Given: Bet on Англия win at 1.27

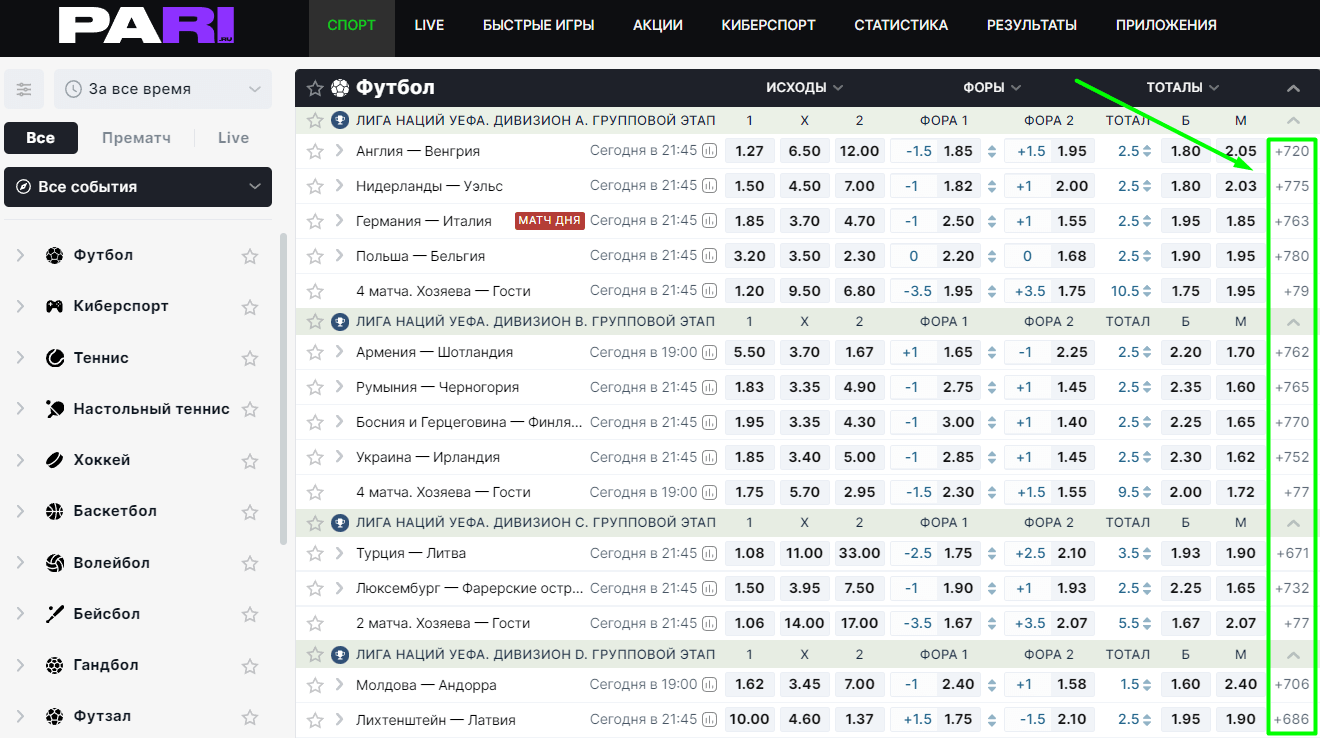Looking at the screenshot, I should [749, 151].
